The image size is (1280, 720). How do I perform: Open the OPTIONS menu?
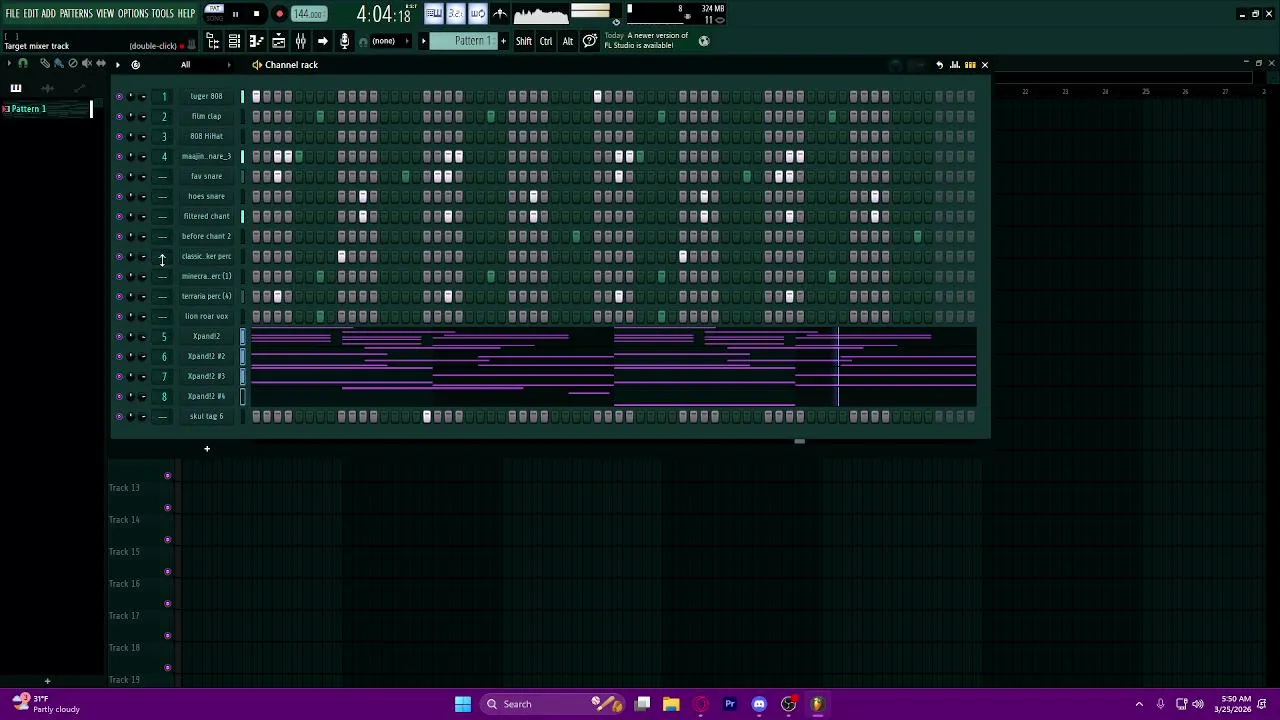pyautogui.click(x=133, y=14)
